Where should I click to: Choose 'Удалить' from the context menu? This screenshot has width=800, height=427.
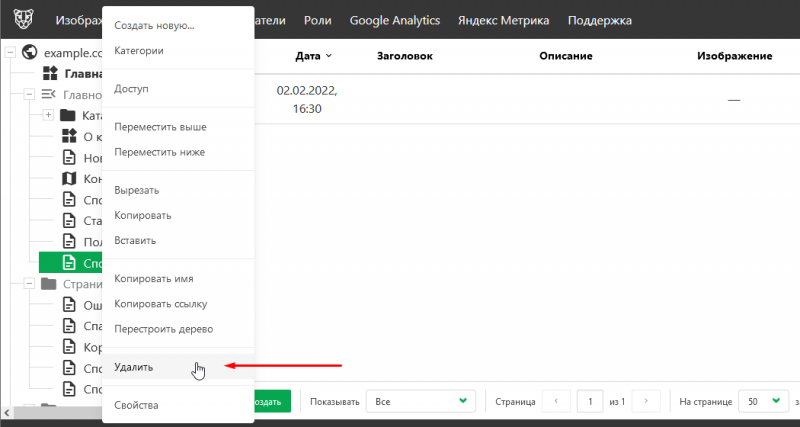(135, 367)
